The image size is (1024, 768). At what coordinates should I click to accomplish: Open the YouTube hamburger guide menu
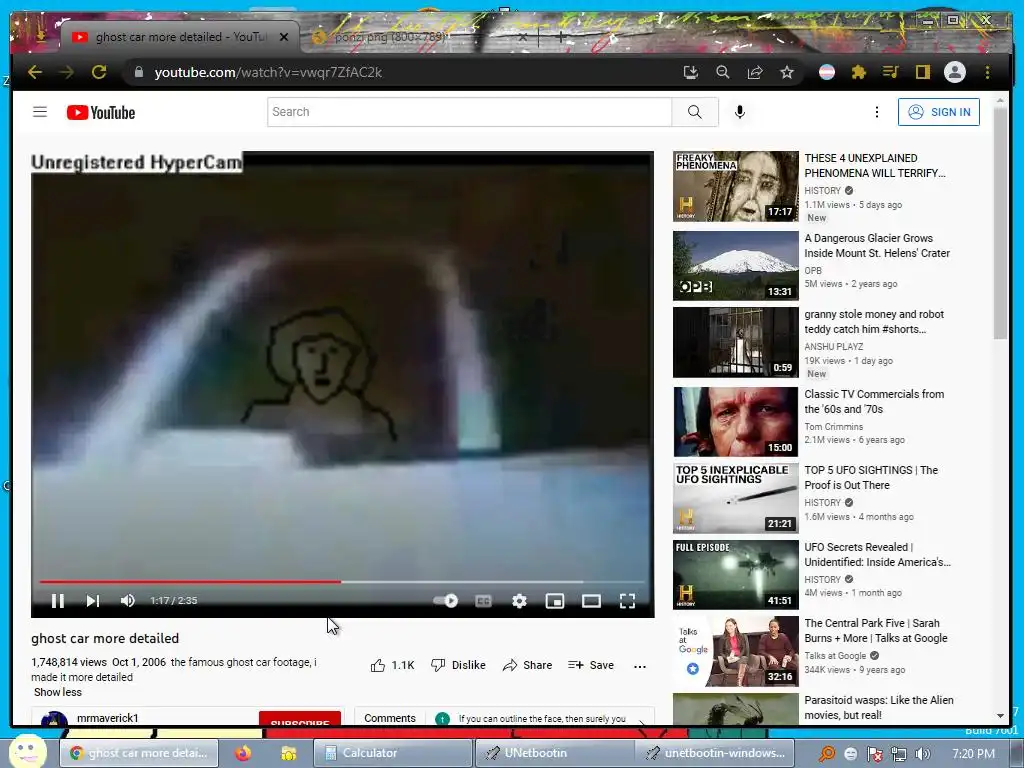pyautogui.click(x=40, y=112)
